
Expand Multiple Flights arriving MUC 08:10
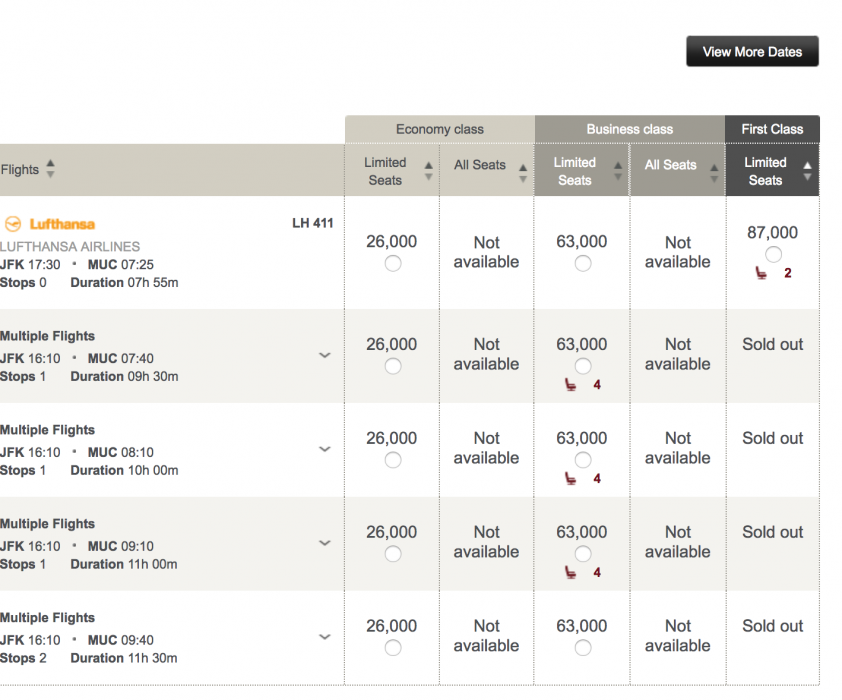[324, 449]
